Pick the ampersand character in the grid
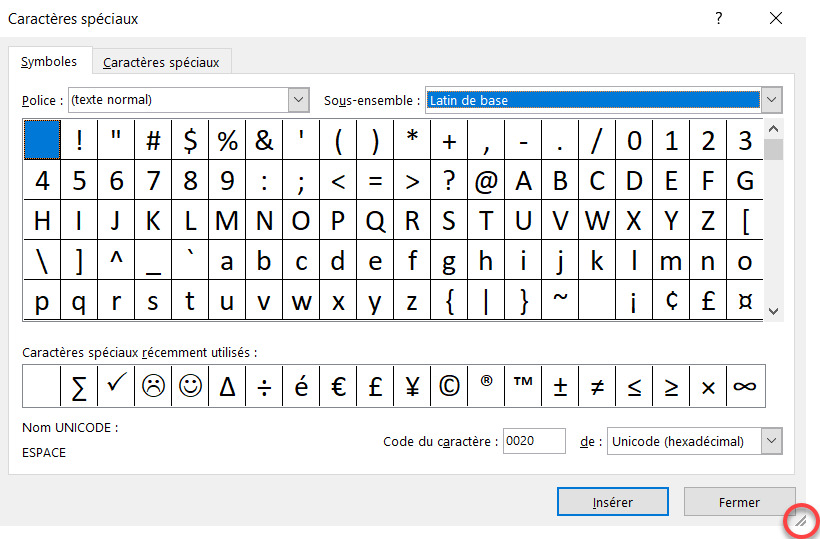 point(264,140)
